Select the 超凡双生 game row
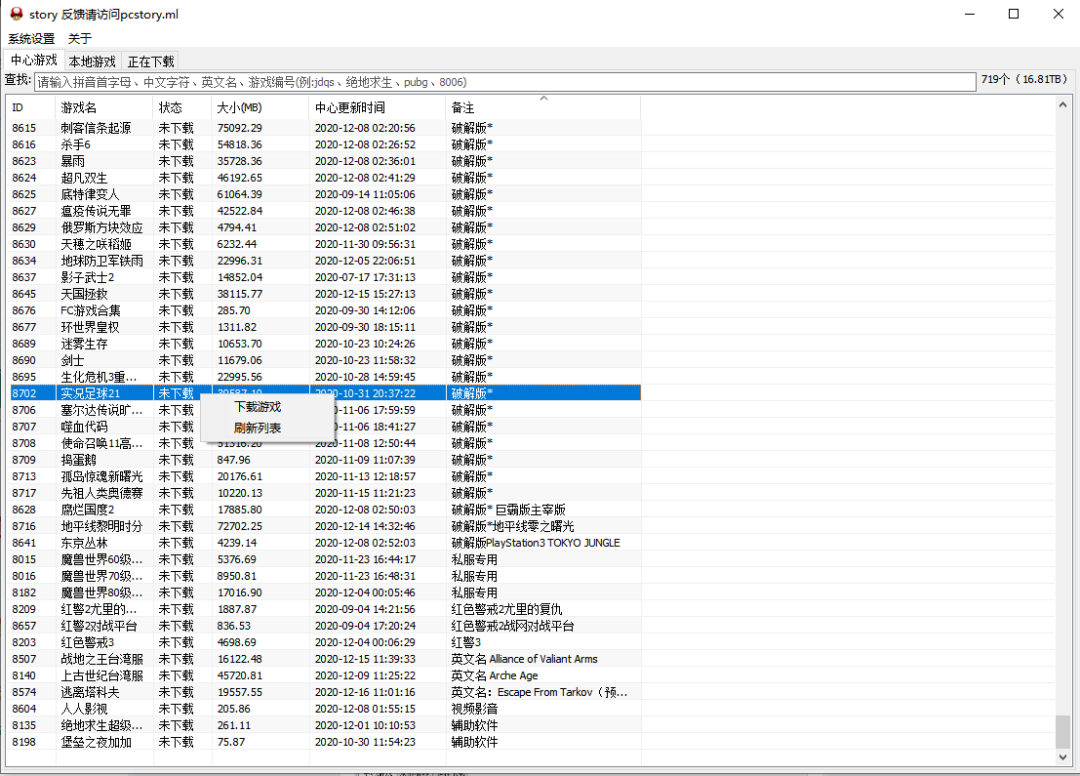Viewport: 1080px width, 776px height. click(x=324, y=178)
